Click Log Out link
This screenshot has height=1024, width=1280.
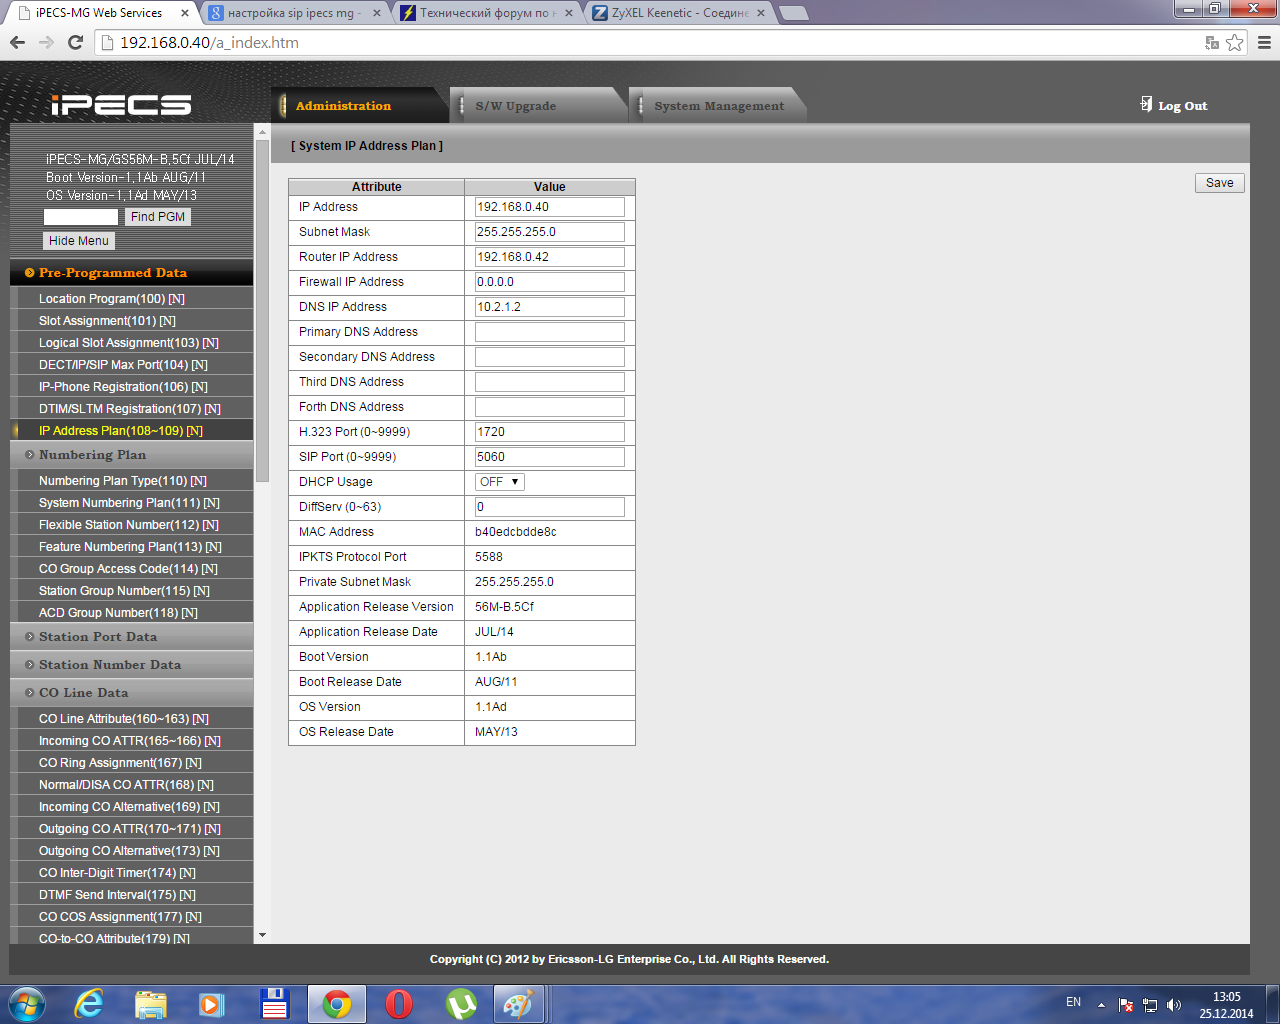point(1181,106)
